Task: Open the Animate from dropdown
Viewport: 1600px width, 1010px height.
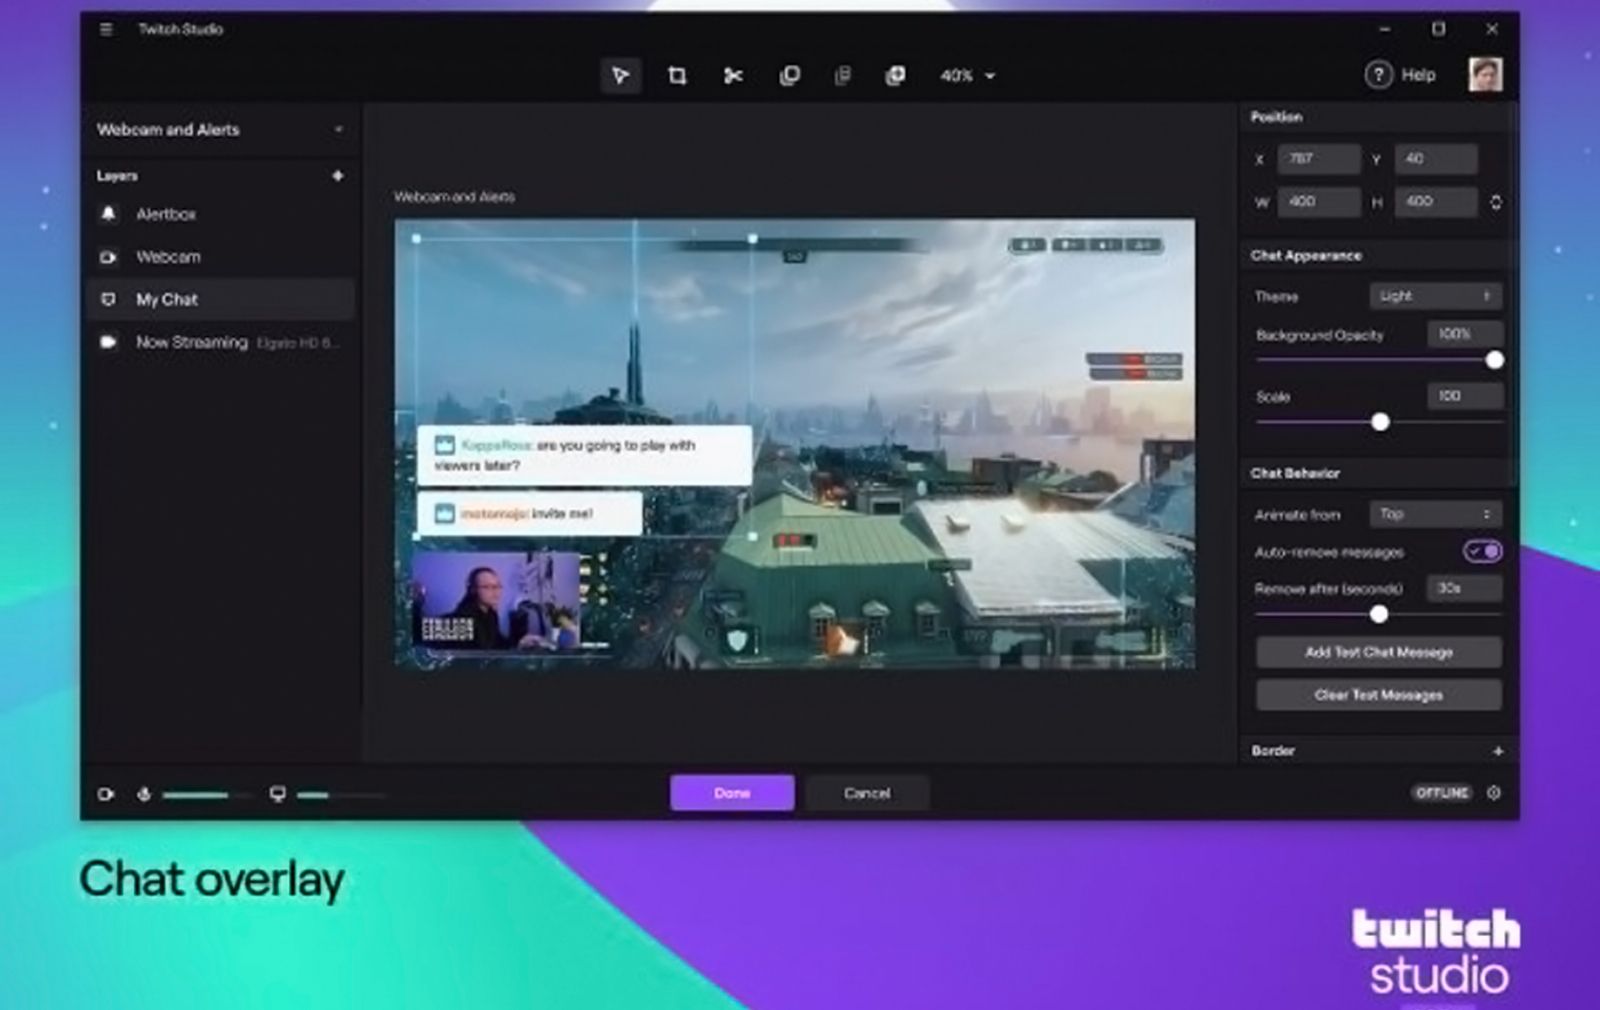Action: 1435,514
